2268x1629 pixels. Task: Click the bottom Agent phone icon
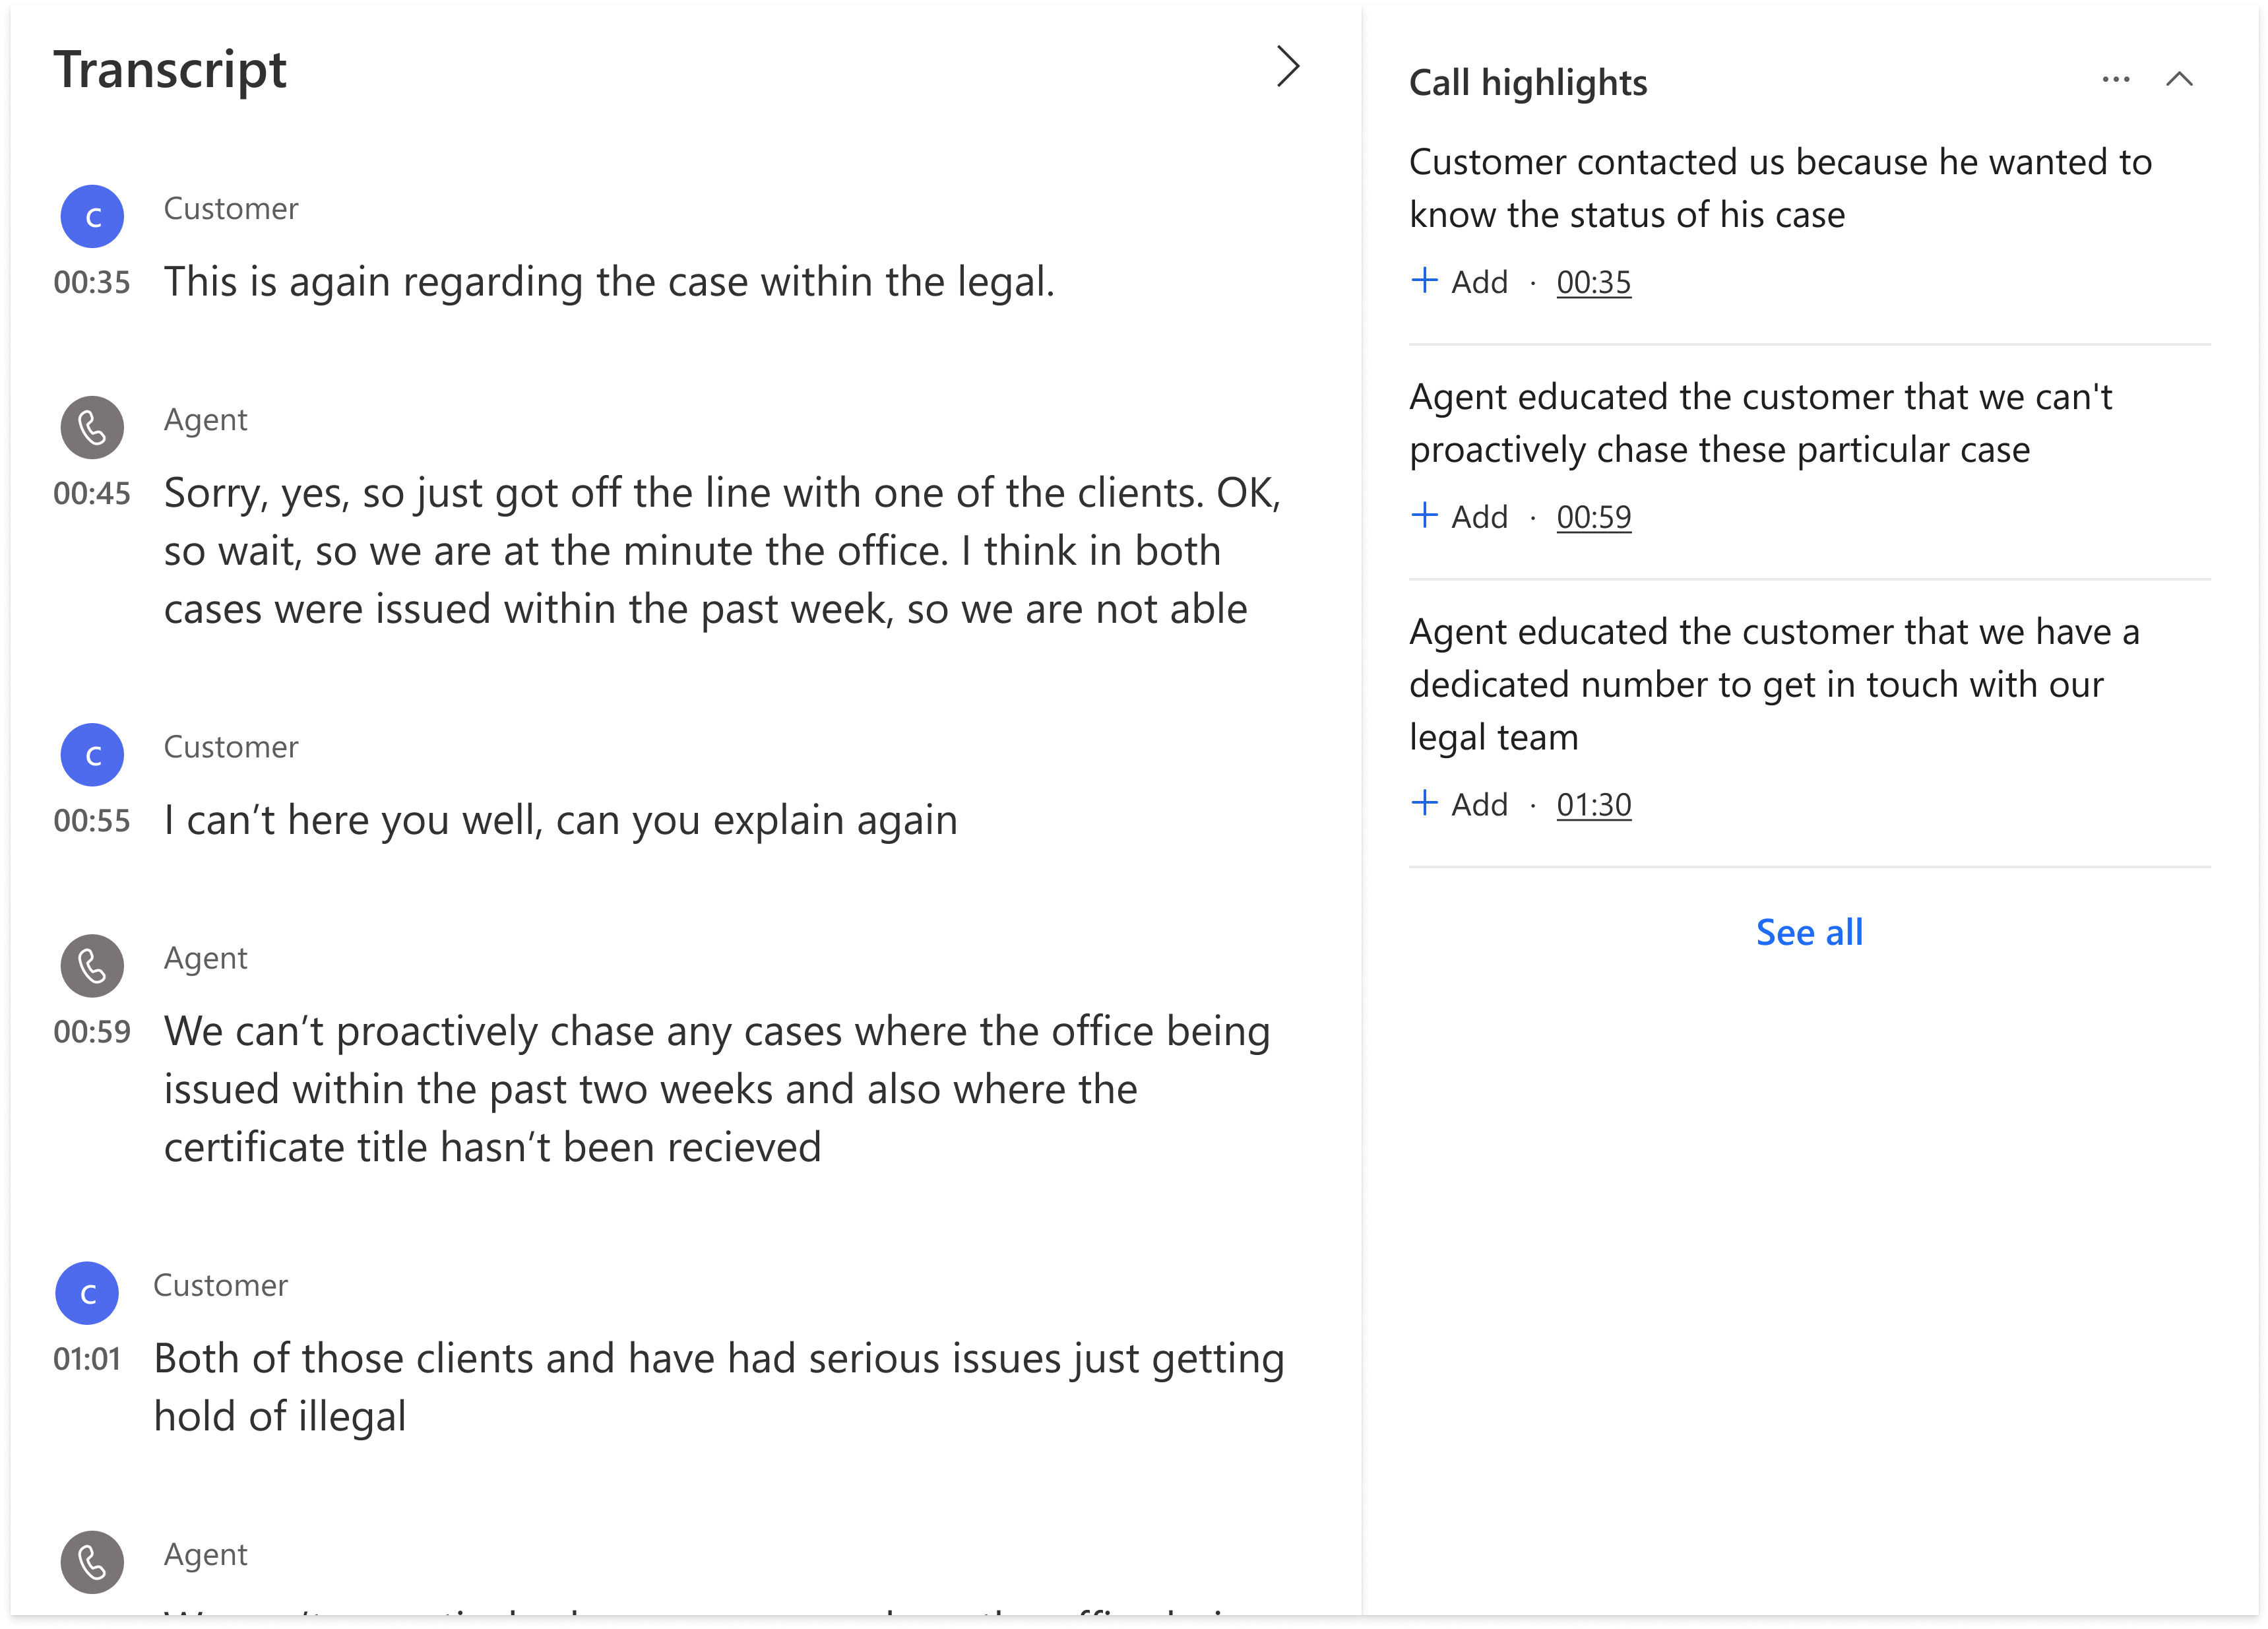pos(92,1562)
